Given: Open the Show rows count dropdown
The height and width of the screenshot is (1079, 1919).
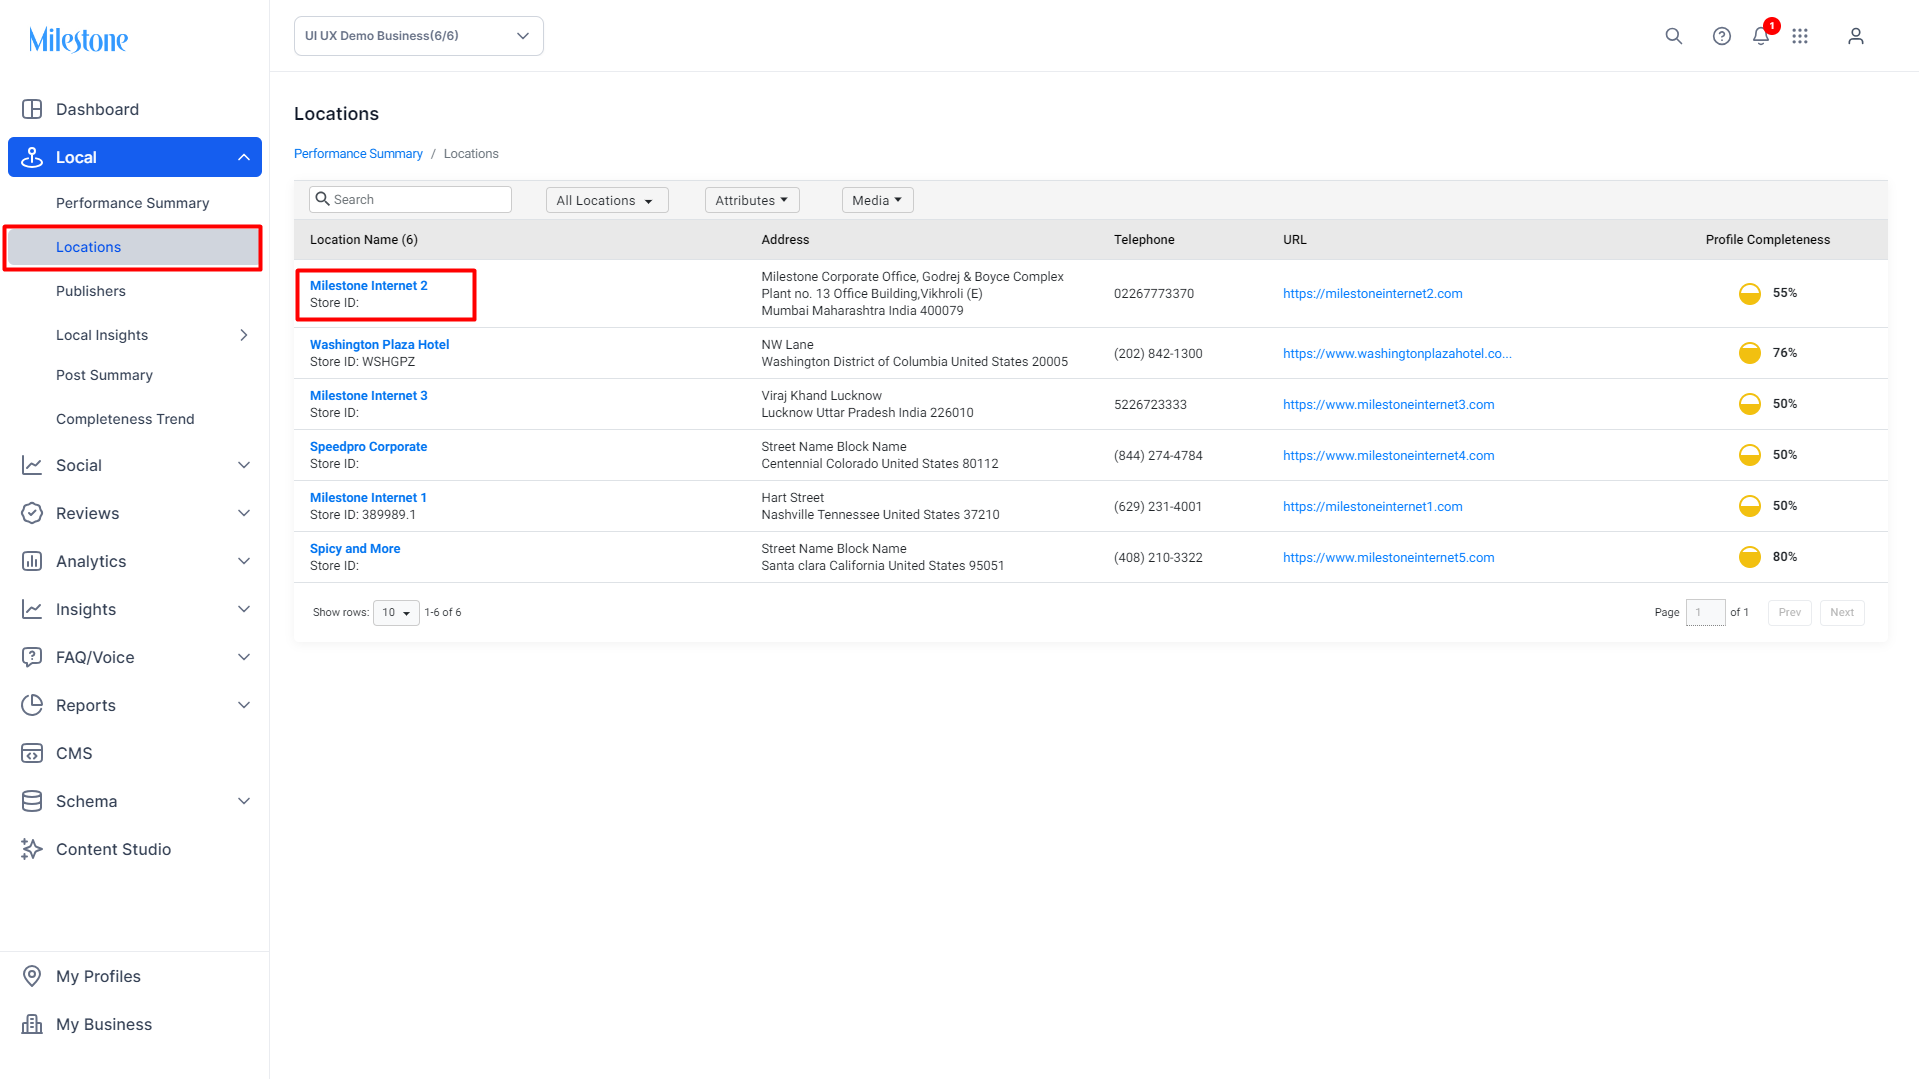Looking at the screenshot, I should click(x=396, y=613).
